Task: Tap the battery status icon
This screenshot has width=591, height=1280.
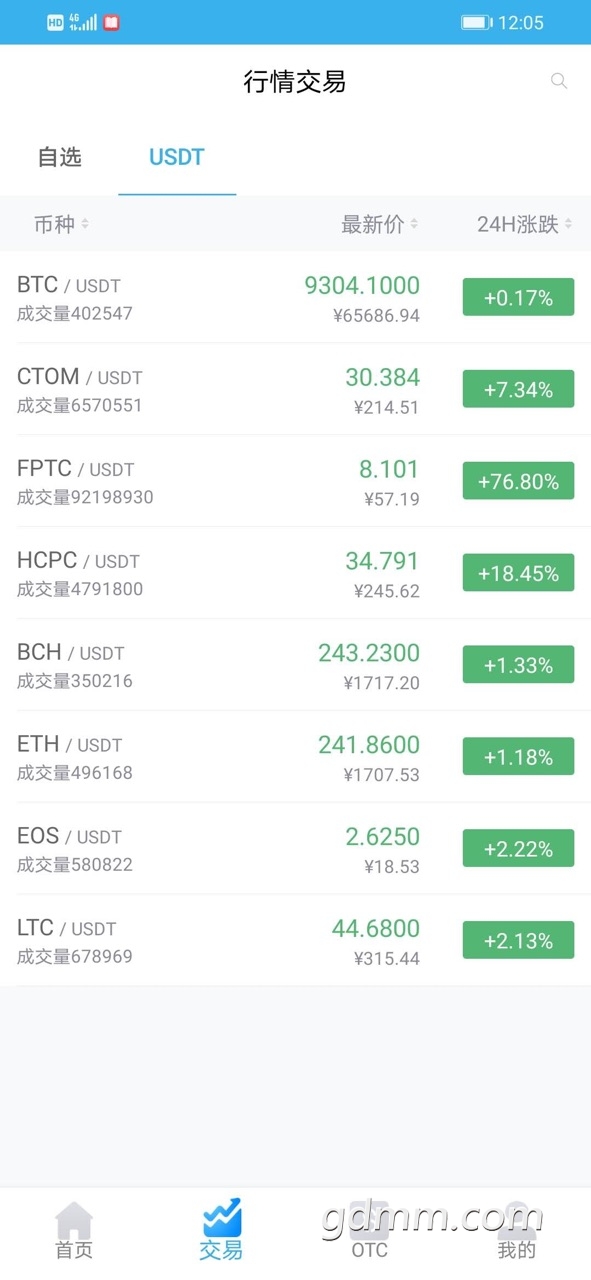Action: (x=476, y=22)
